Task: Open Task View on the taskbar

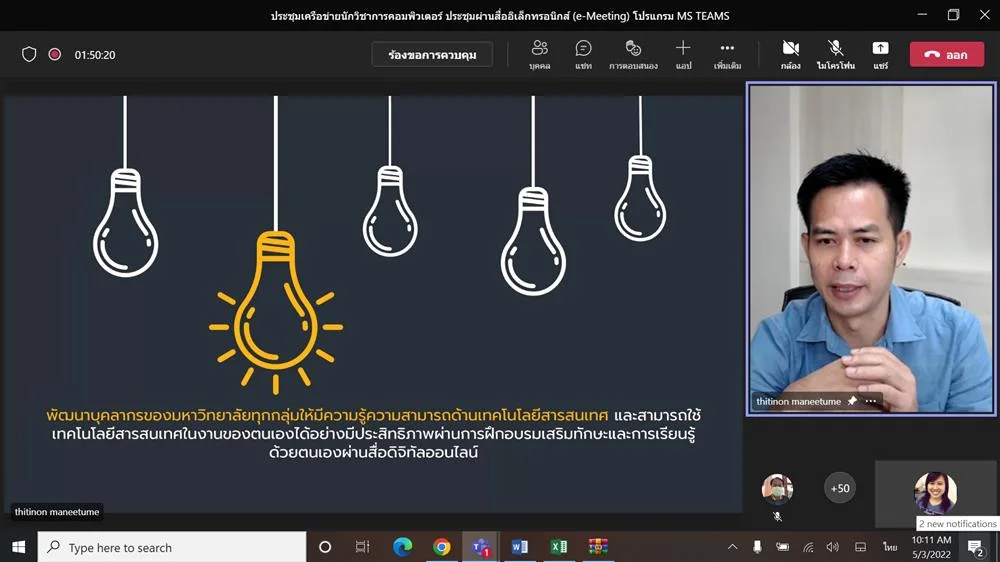Action: (362, 547)
